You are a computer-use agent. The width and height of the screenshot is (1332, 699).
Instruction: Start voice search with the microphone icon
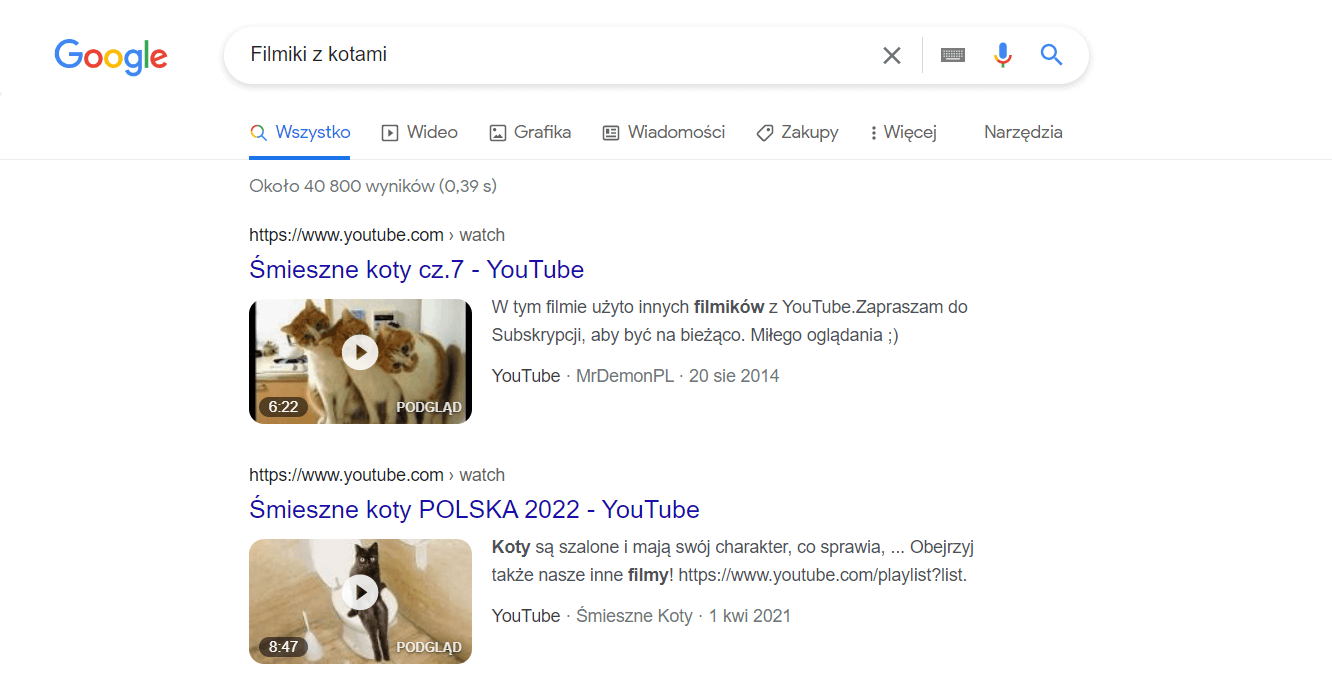(x=1003, y=55)
